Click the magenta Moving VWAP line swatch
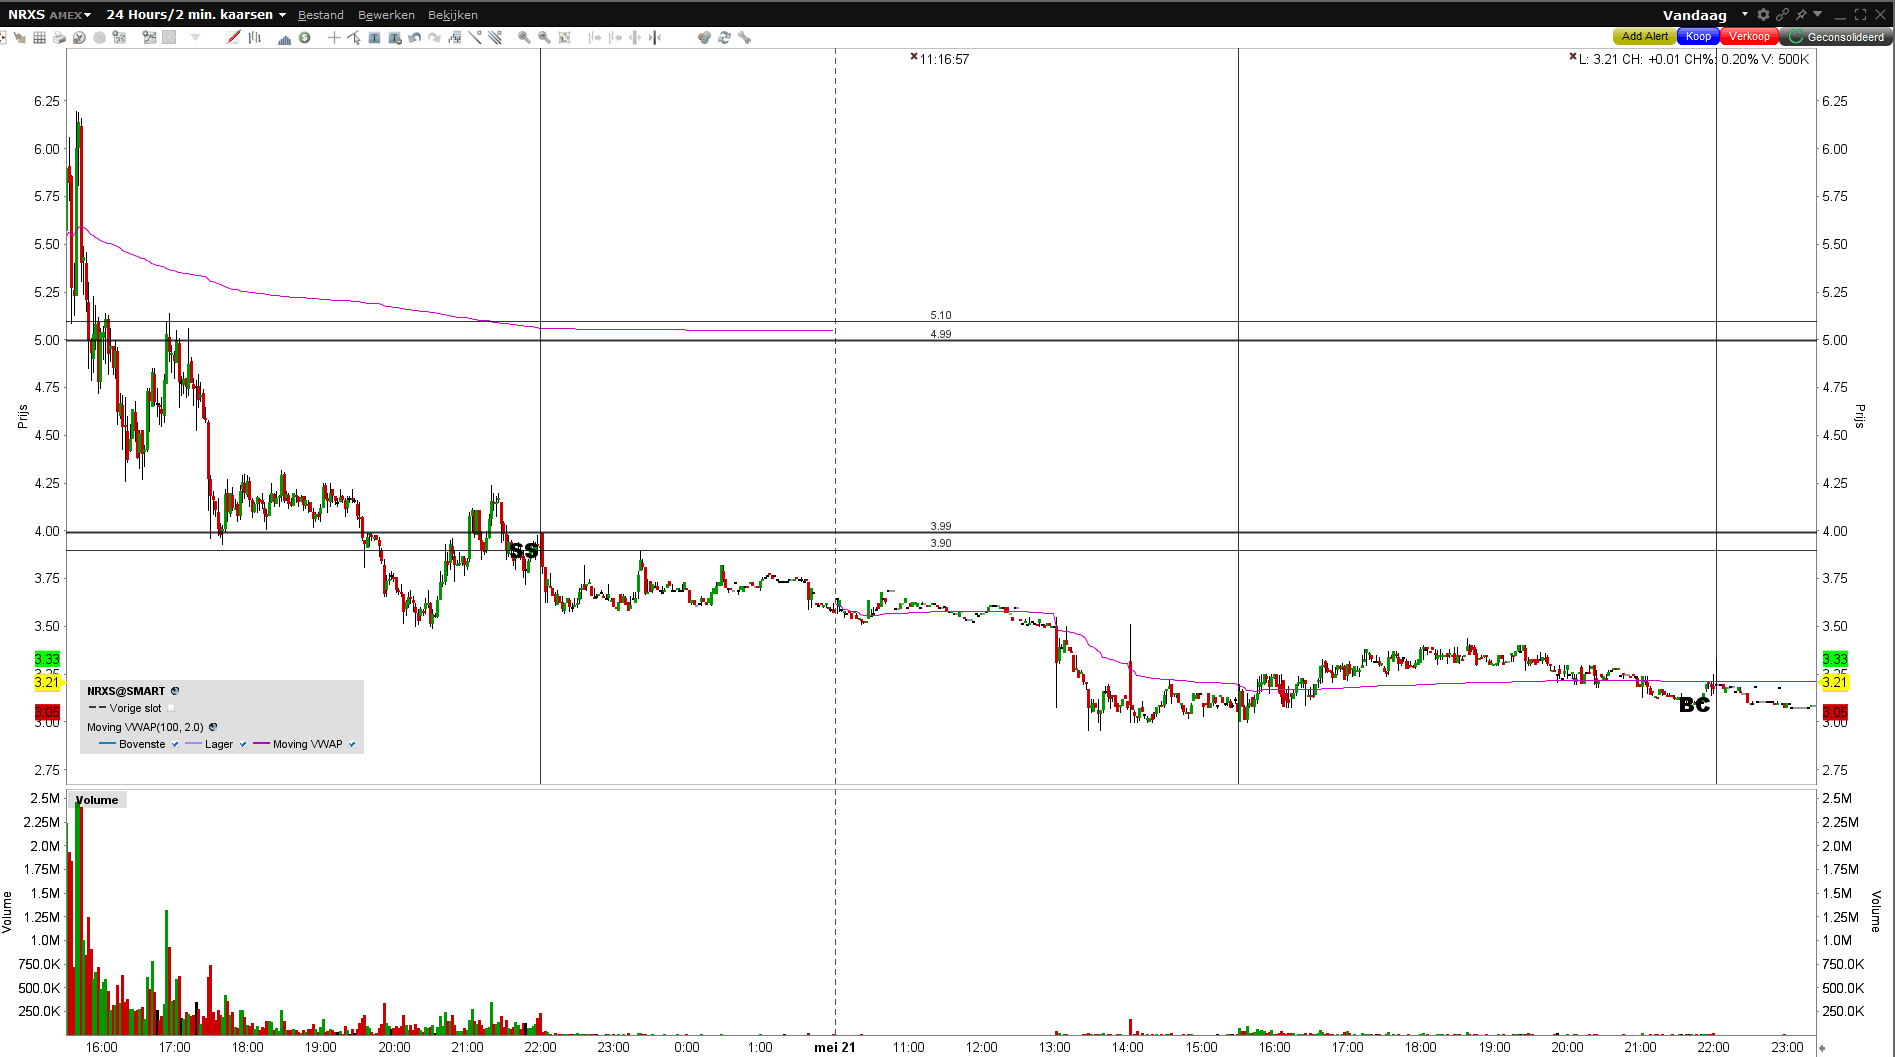The height and width of the screenshot is (1057, 1895). (262, 744)
